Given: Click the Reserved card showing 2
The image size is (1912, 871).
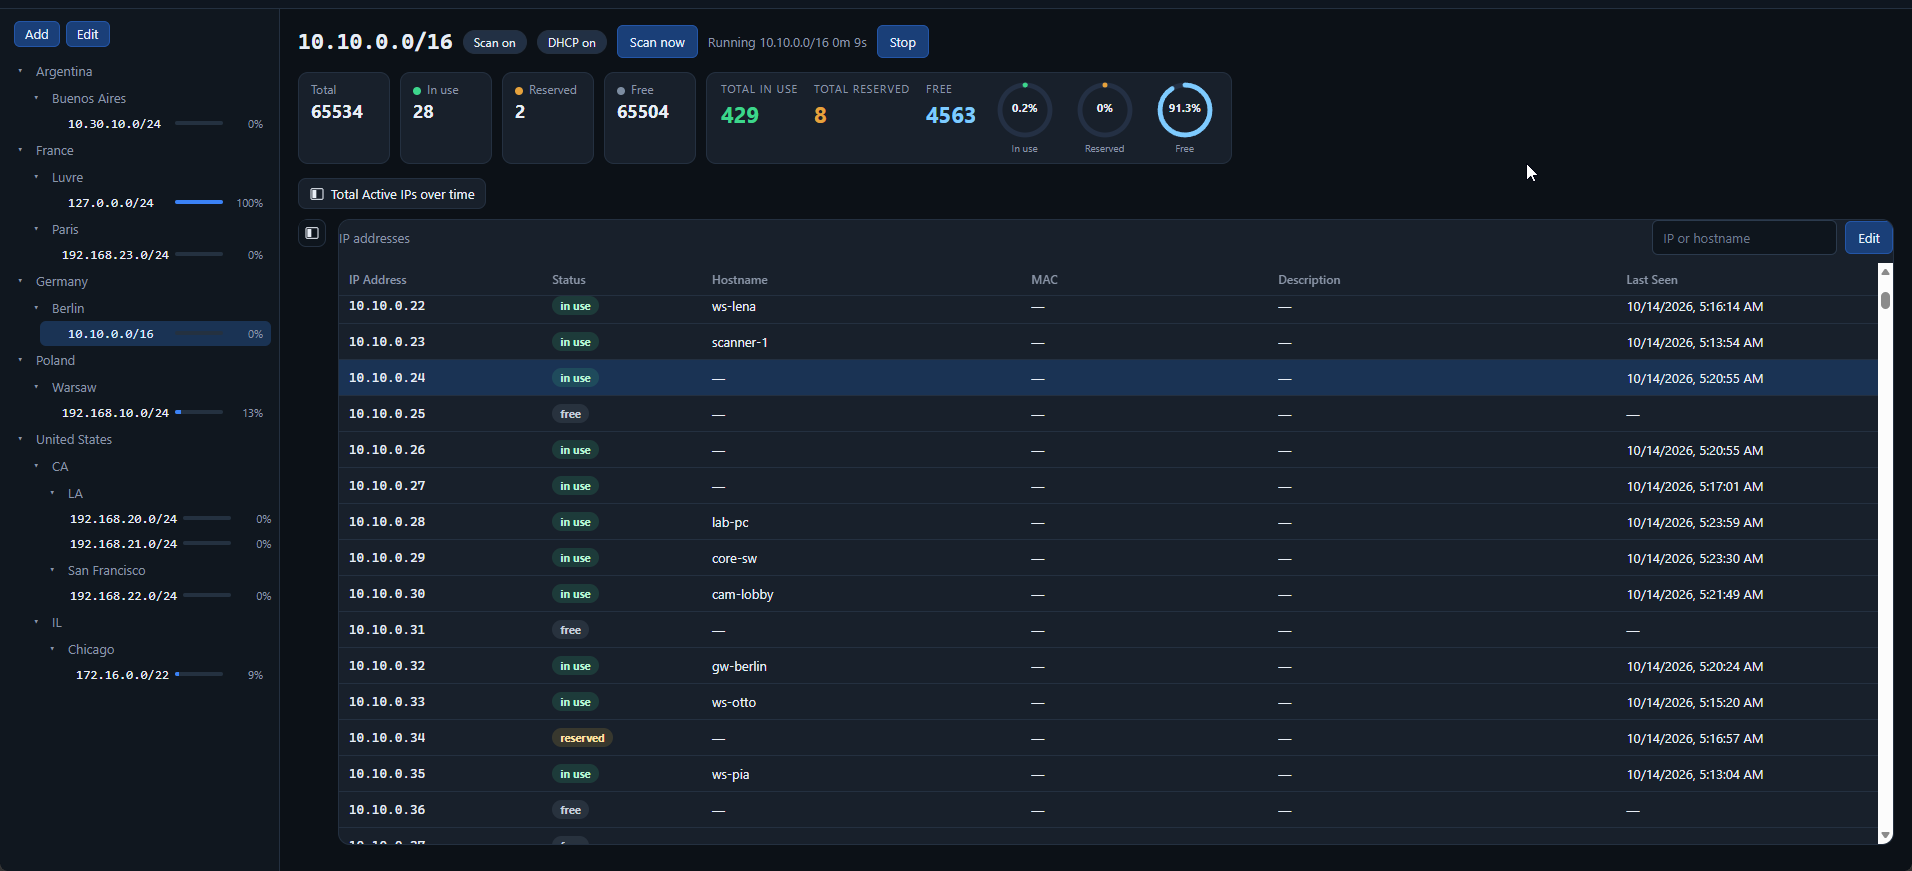Looking at the screenshot, I should (547, 118).
